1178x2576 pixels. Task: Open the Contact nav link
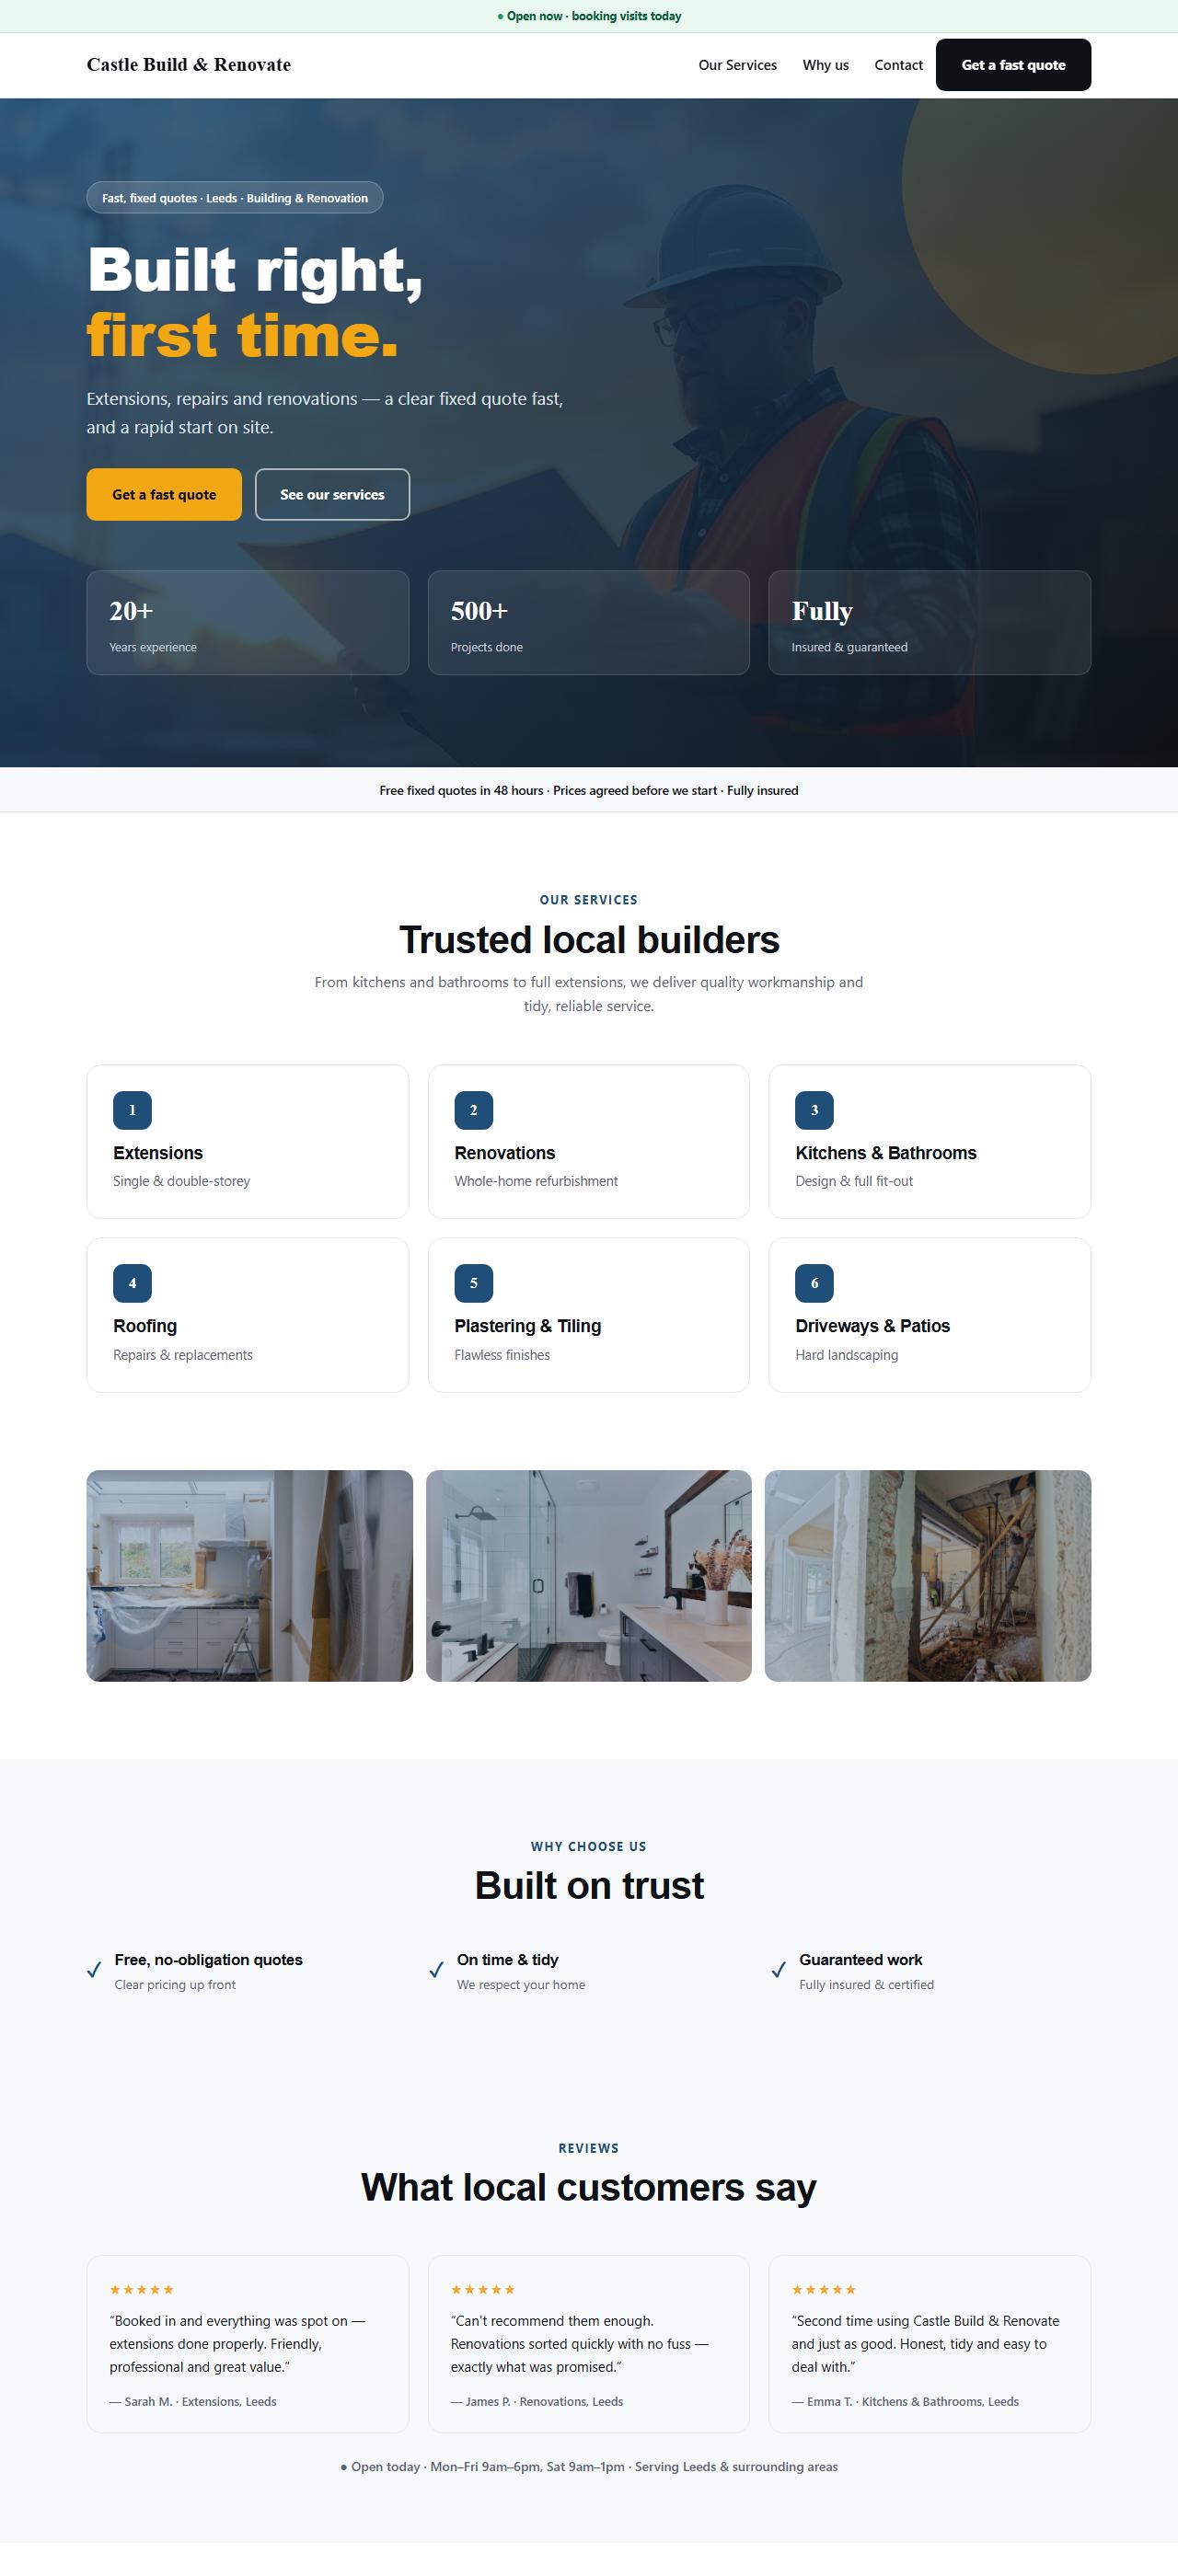[898, 65]
